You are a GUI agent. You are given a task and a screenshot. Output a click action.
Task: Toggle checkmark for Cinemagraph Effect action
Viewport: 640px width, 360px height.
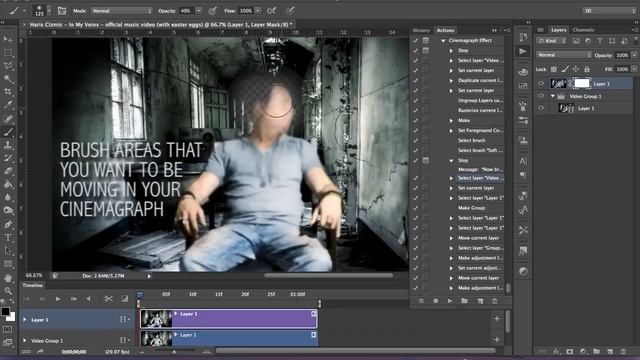[416, 40]
